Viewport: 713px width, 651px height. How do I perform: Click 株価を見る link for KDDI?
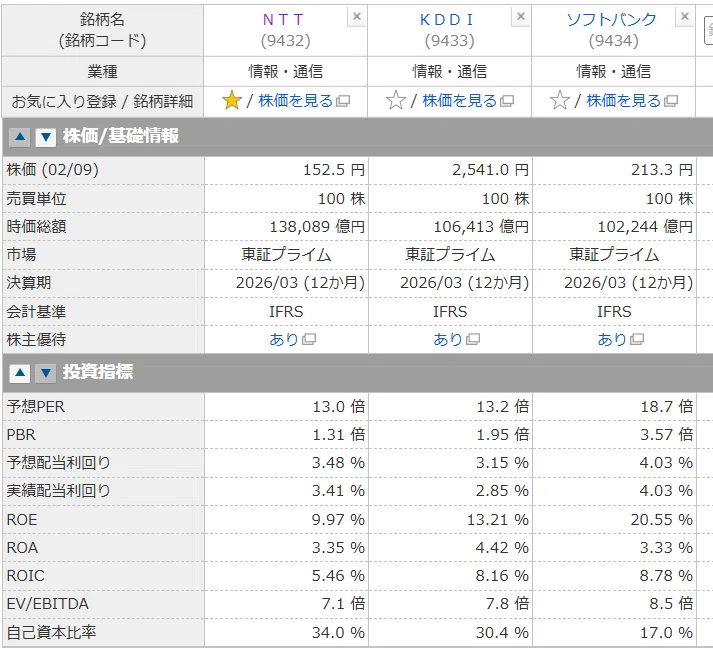[x=460, y=100]
